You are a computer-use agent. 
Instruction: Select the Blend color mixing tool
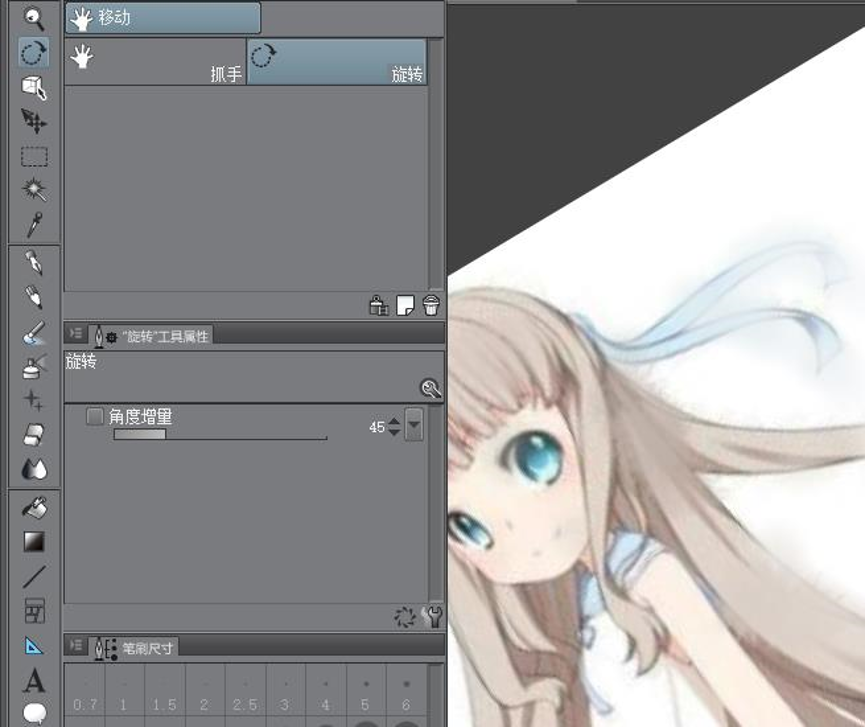click(34, 469)
